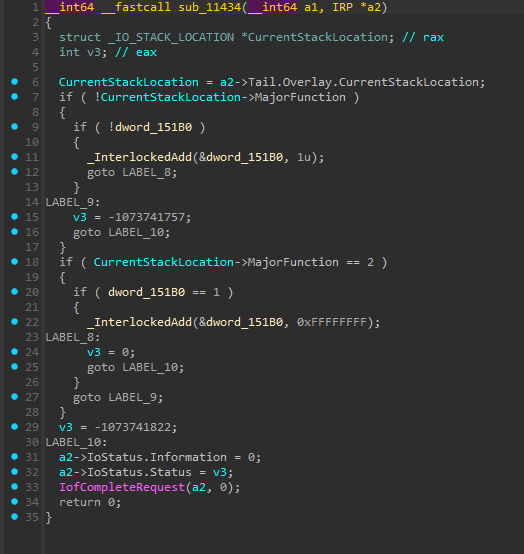524x554 pixels.
Task: Click the IofCompleteRequest function call
Action: 122,487
